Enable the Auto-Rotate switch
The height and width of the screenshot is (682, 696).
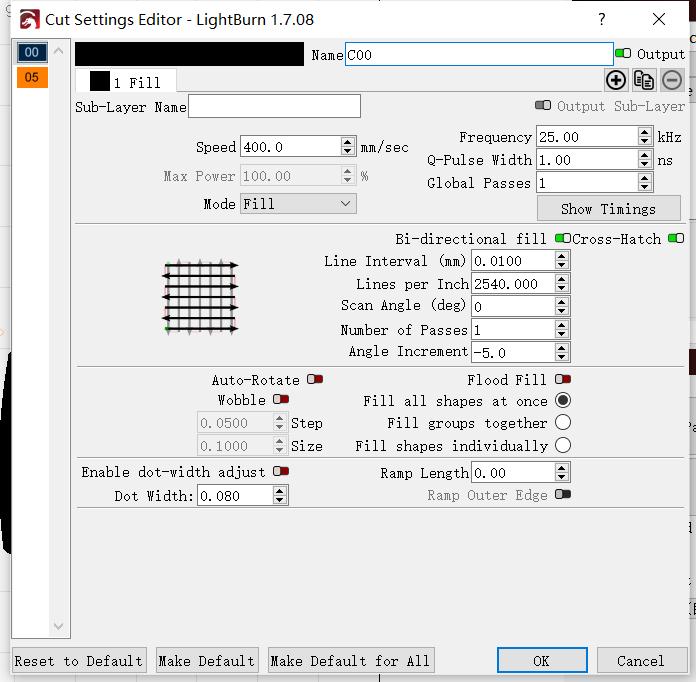(315, 379)
